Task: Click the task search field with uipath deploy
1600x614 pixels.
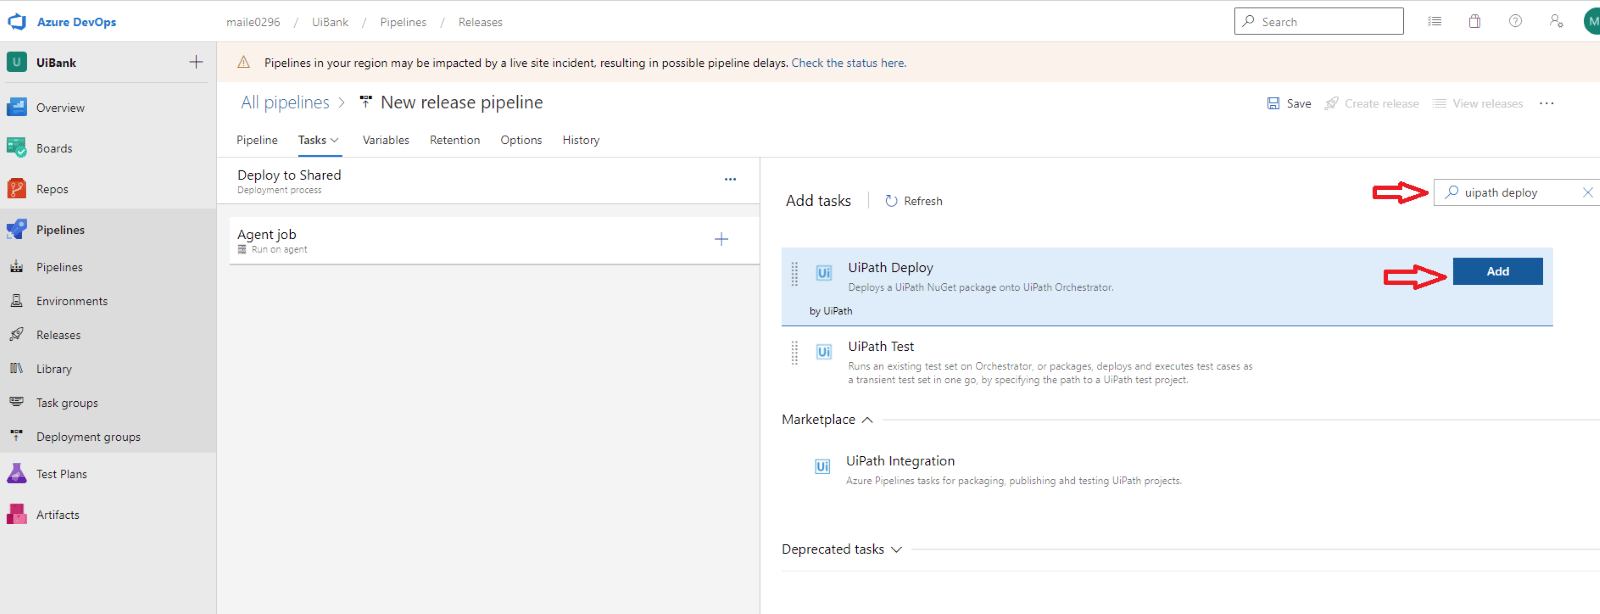Action: [1515, 192]
